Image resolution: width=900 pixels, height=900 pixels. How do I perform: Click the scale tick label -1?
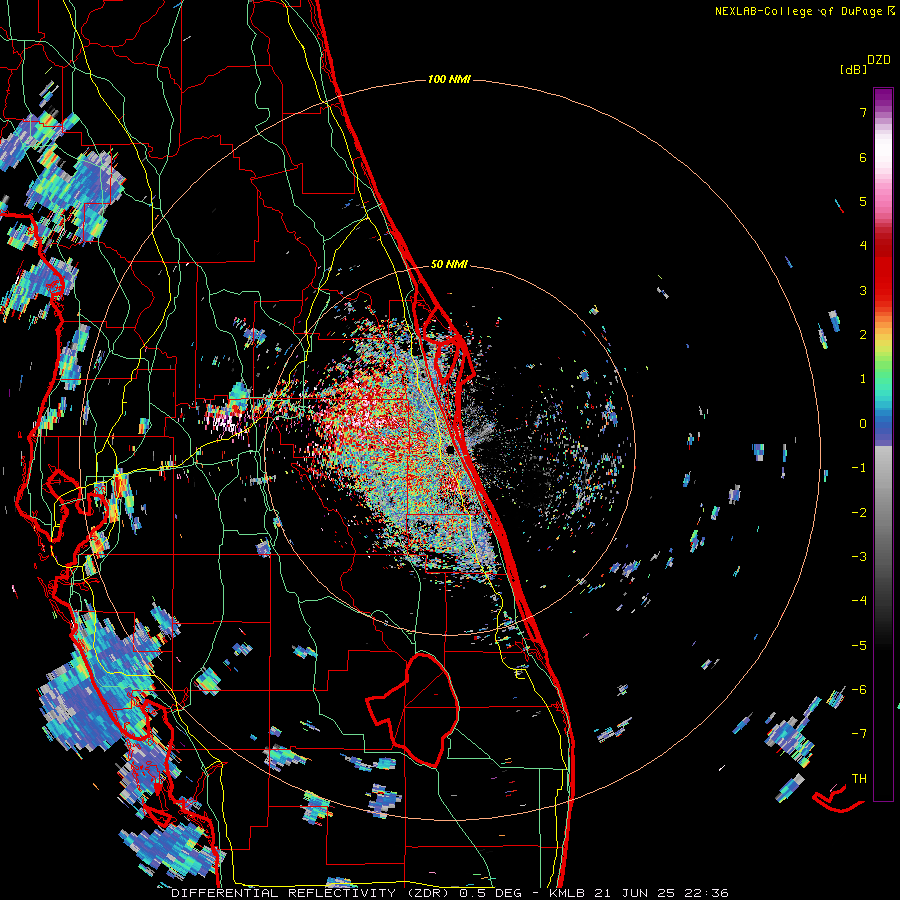coord(859,468)
